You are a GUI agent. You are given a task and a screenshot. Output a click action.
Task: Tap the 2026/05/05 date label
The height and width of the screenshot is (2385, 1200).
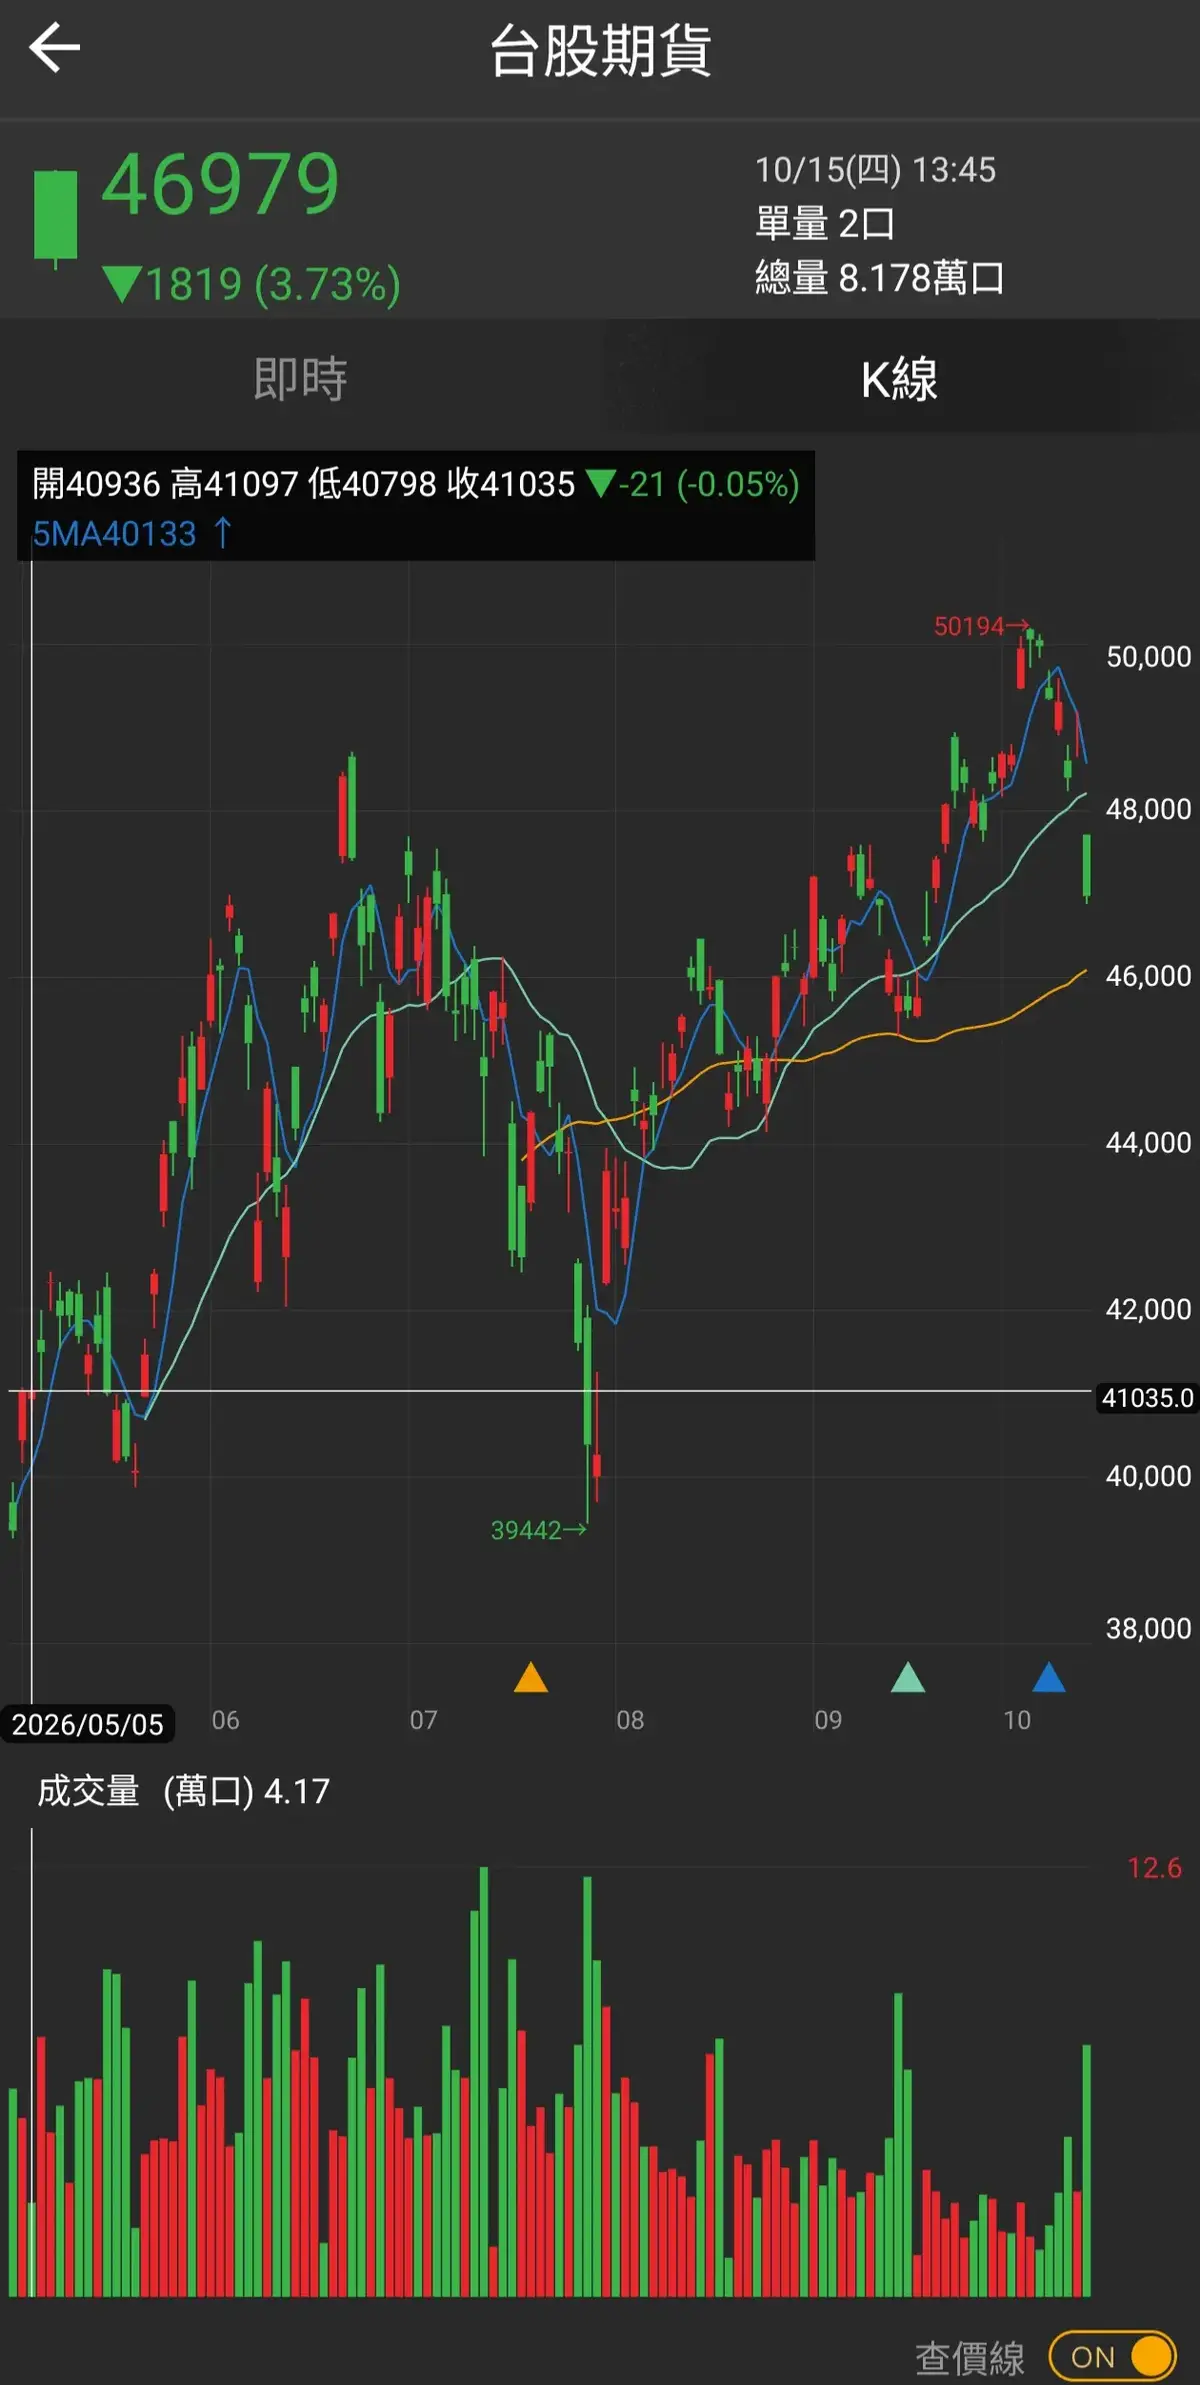click(x=88, y=1724)
